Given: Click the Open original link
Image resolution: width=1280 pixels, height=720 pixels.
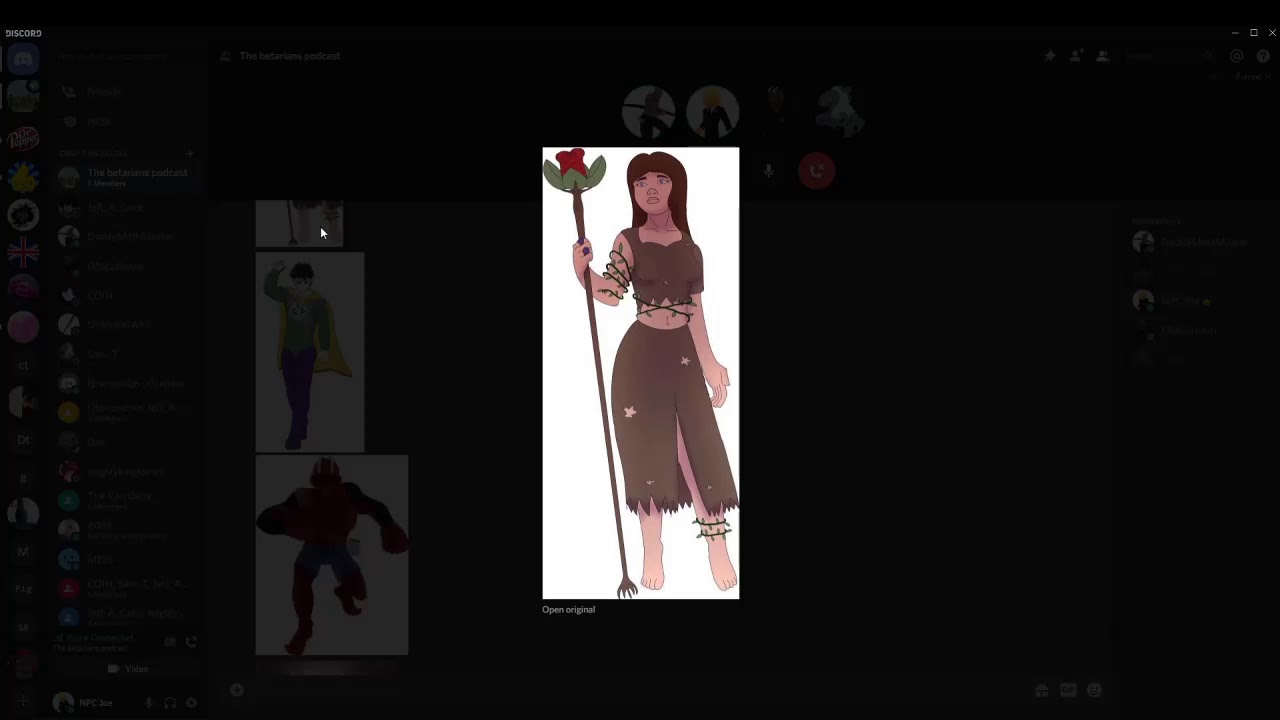Looking at the screenshot, I should pyautogui.click(x=568, y=610).
